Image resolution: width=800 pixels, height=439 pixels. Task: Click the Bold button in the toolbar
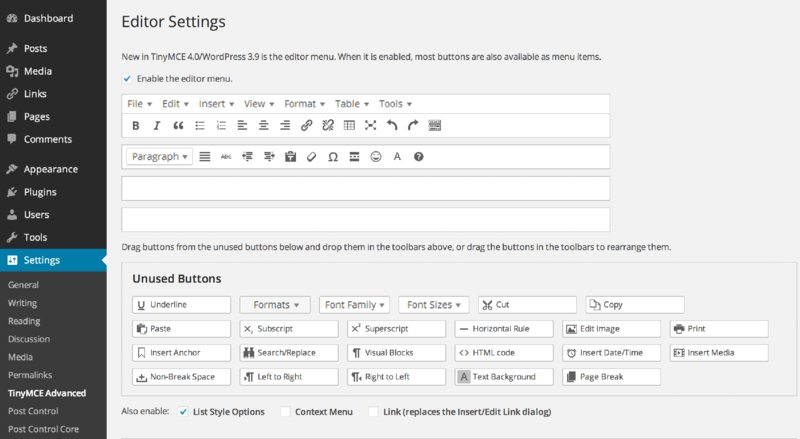(x=136, y=126)
